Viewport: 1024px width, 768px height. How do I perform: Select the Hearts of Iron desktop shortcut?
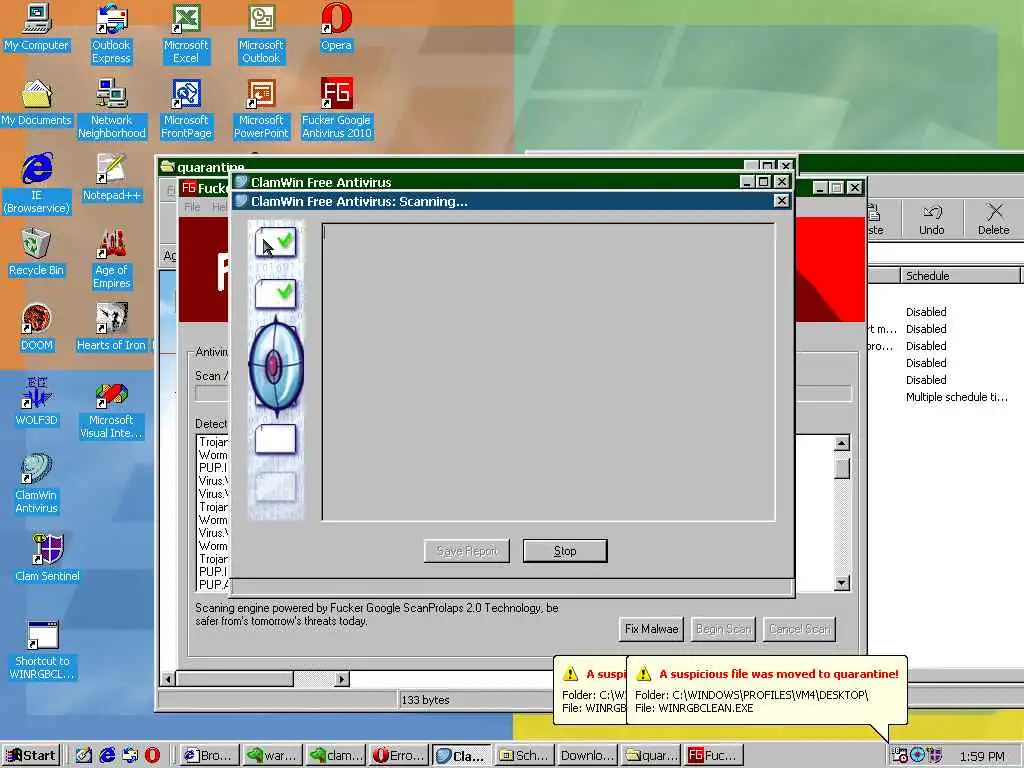(112, 328)
